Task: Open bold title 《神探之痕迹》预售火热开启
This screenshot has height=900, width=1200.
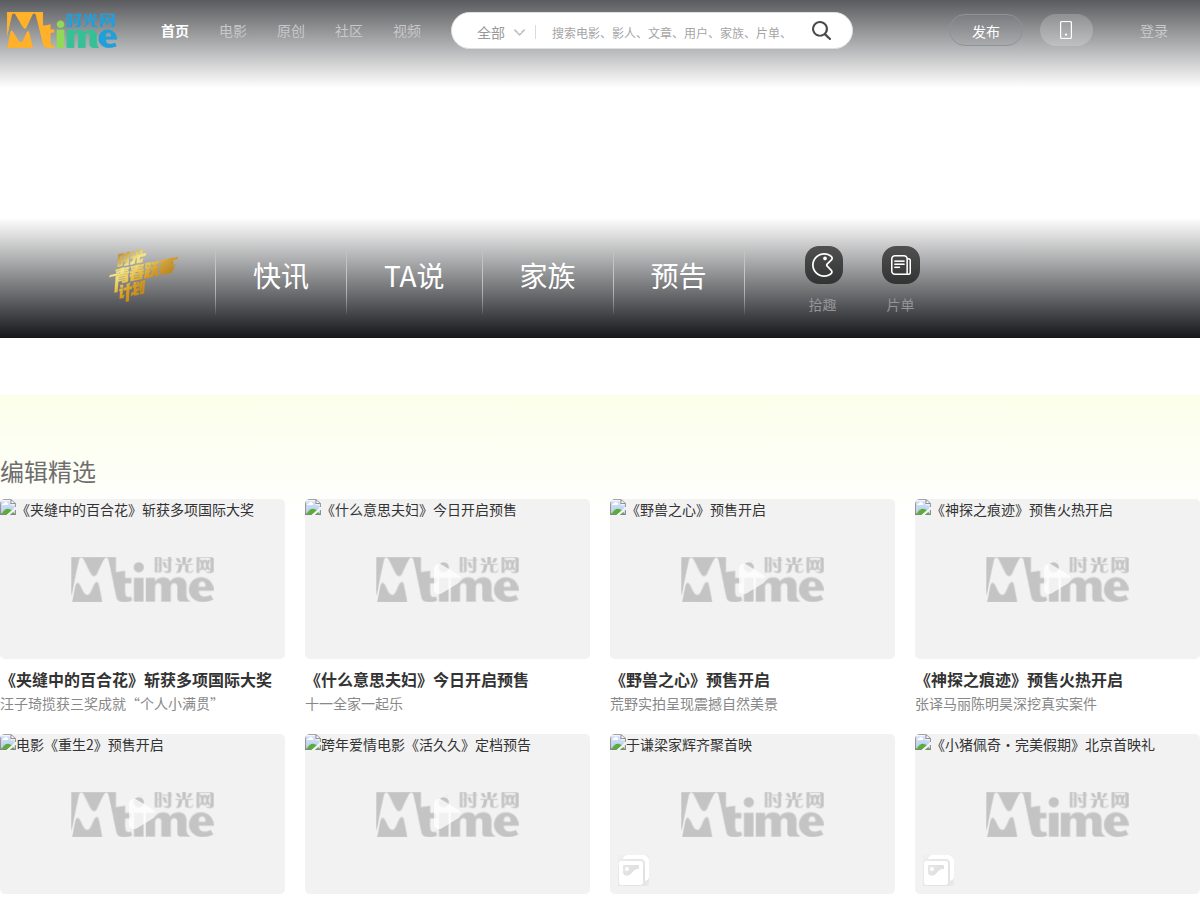Action: tap(1019, 680)
